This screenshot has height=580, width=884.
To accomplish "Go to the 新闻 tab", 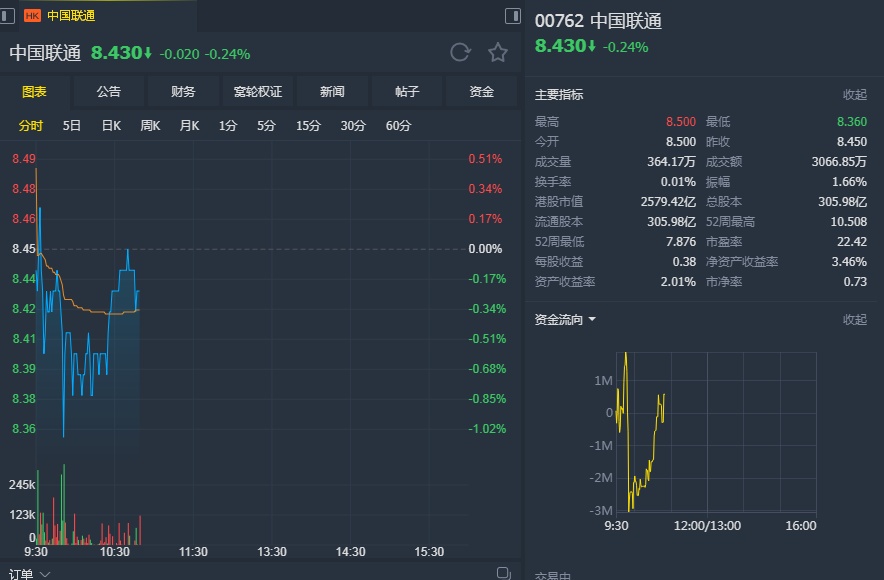I will tap(332, 92).
